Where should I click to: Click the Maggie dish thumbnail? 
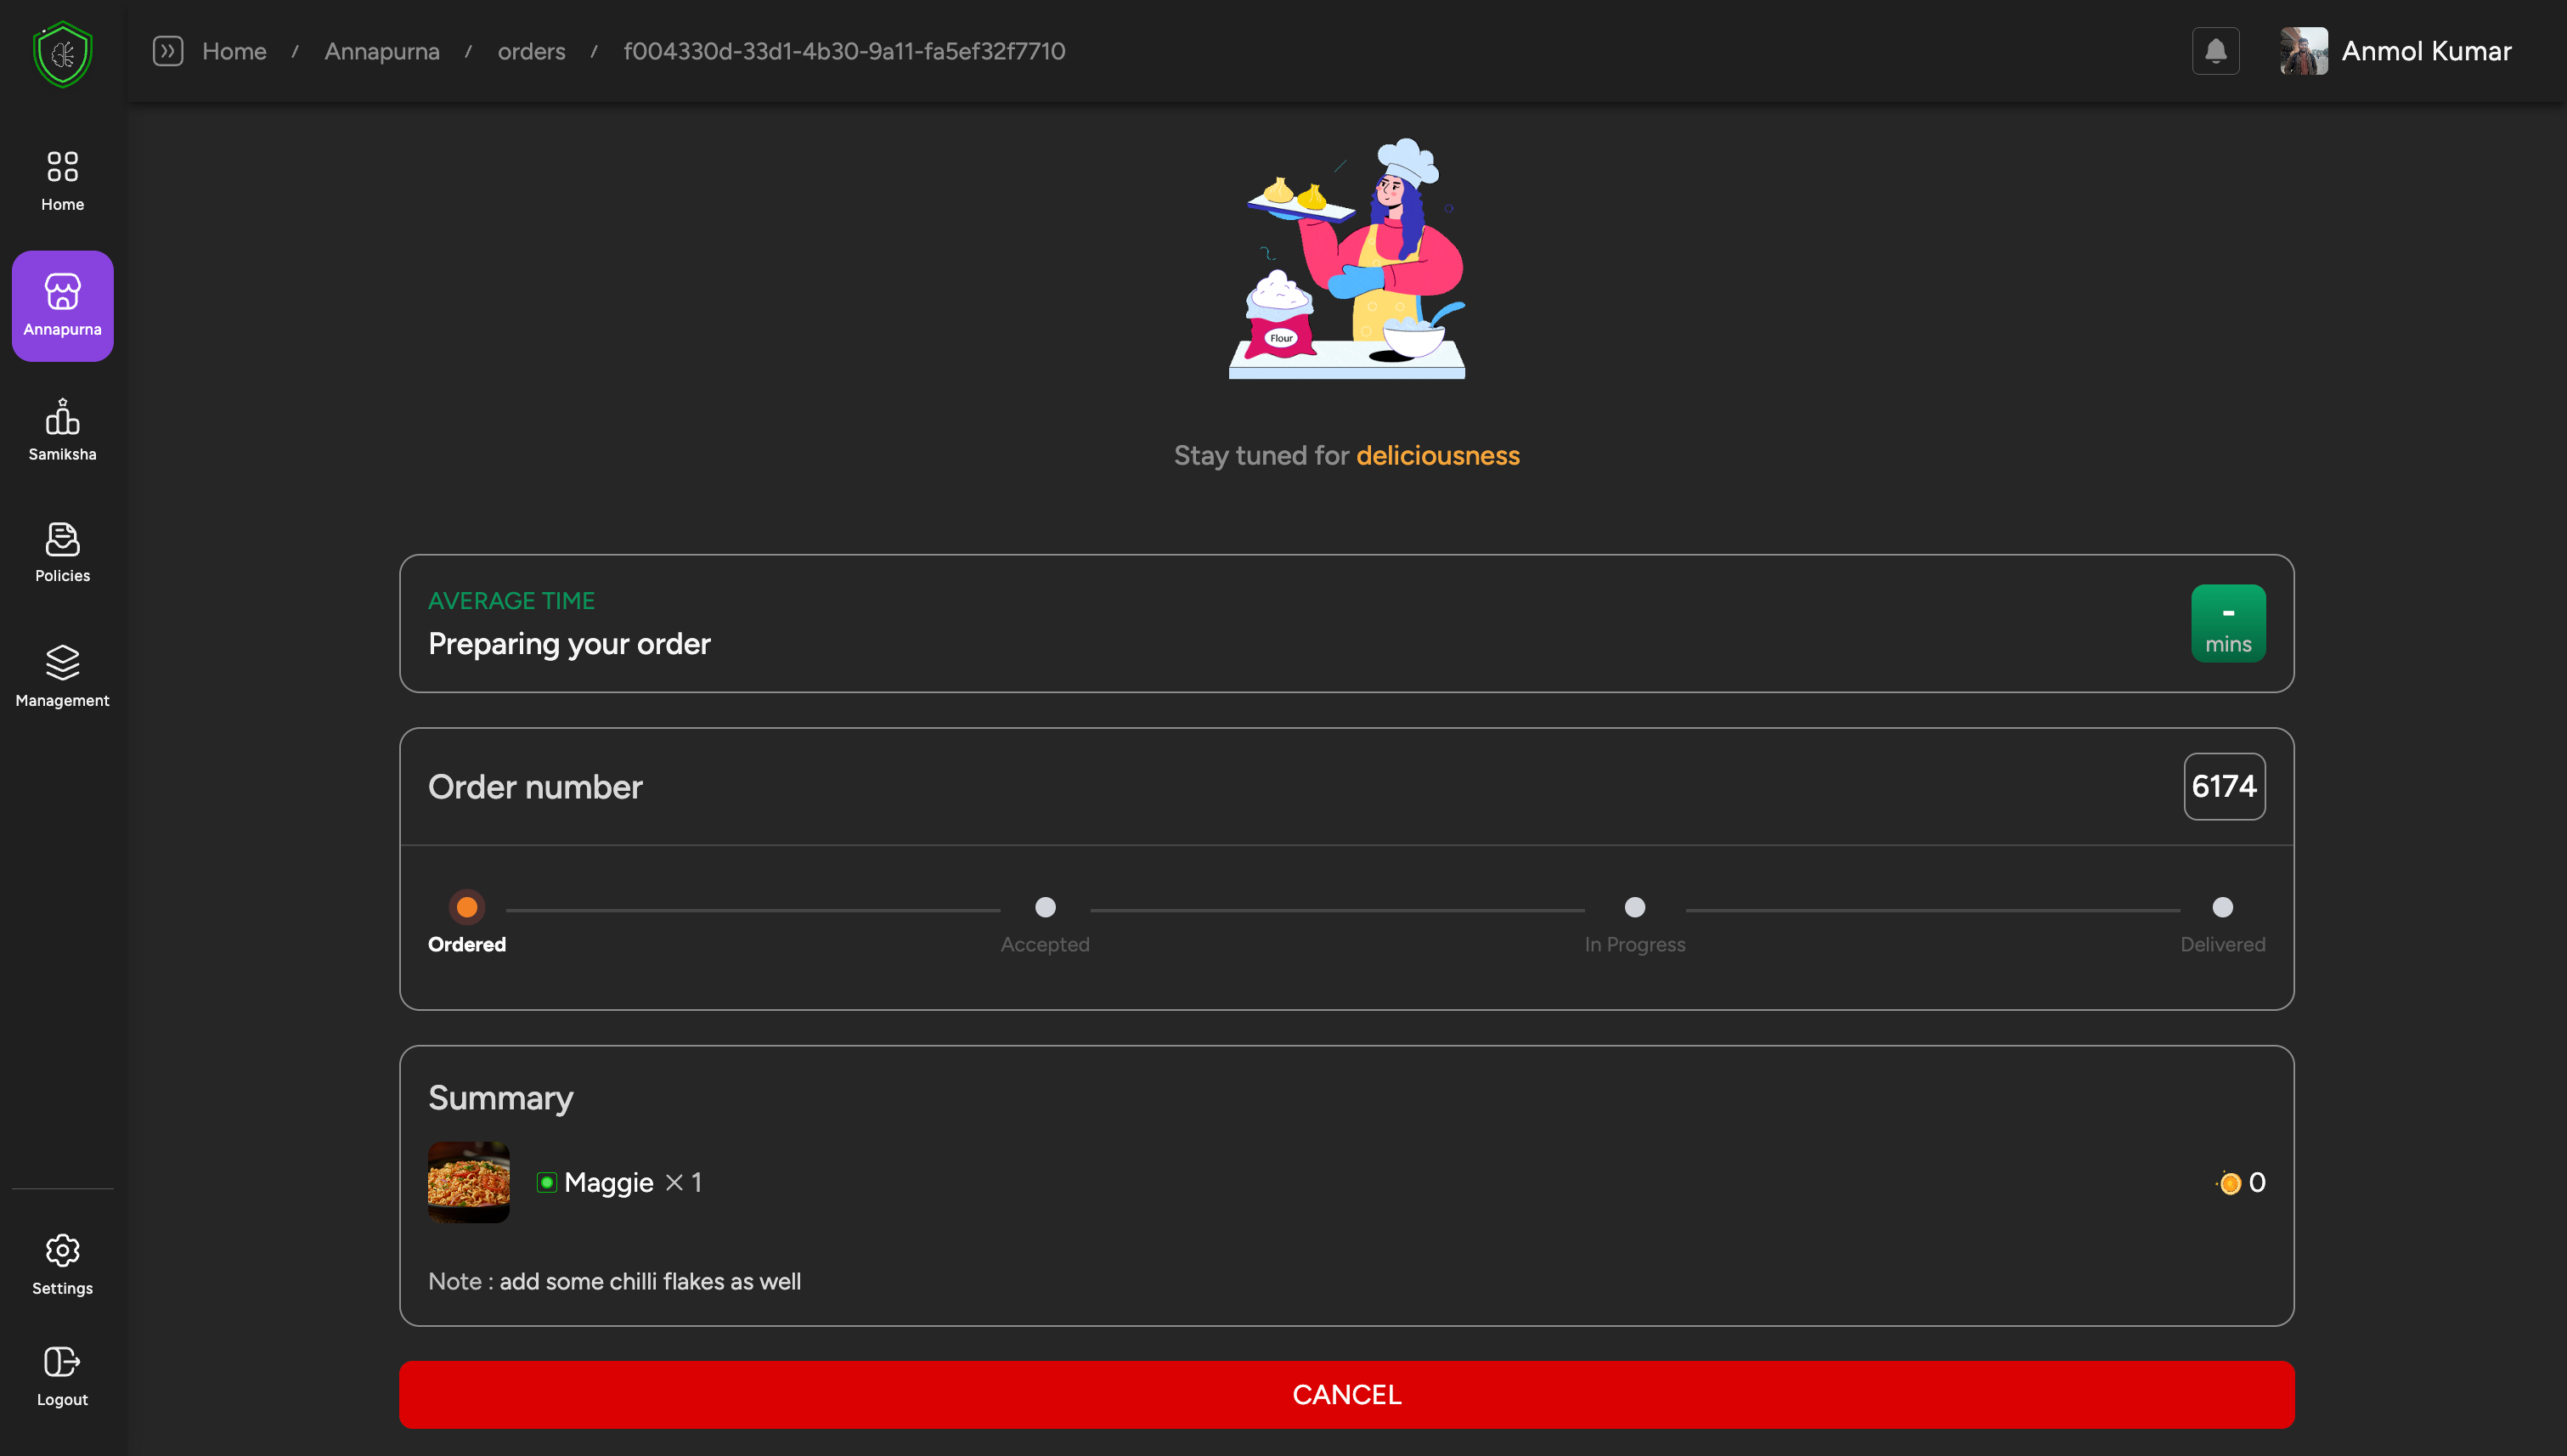point(468,1182)
